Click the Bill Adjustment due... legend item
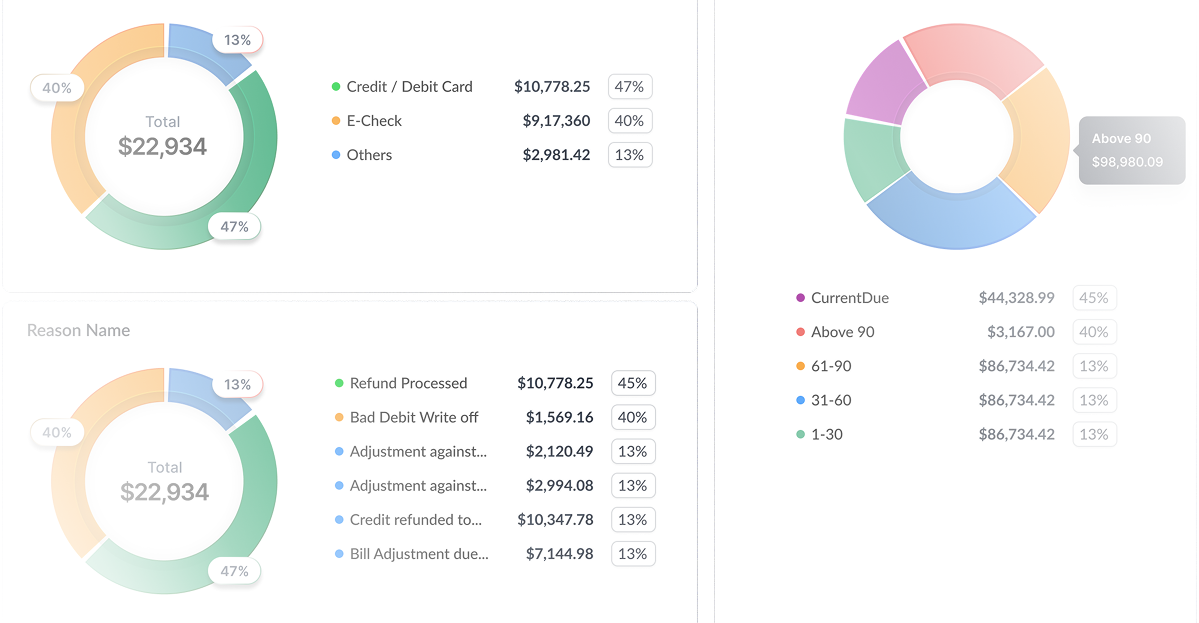The width and height of the screenshot is (1199, 623). (x=418, y=554)
